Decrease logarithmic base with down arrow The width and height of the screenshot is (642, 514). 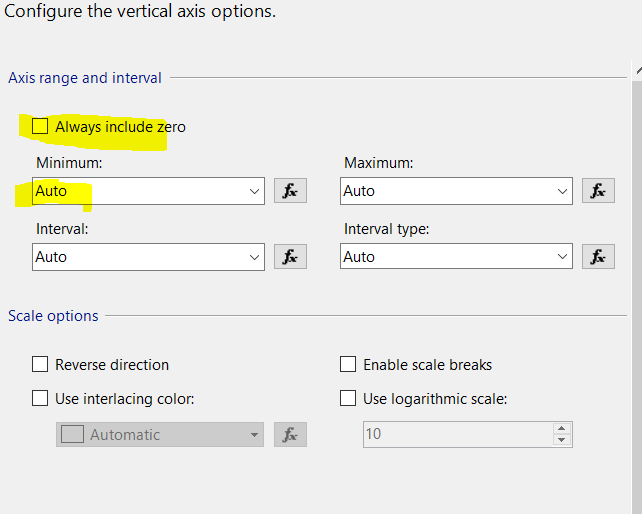coord(562,440)
